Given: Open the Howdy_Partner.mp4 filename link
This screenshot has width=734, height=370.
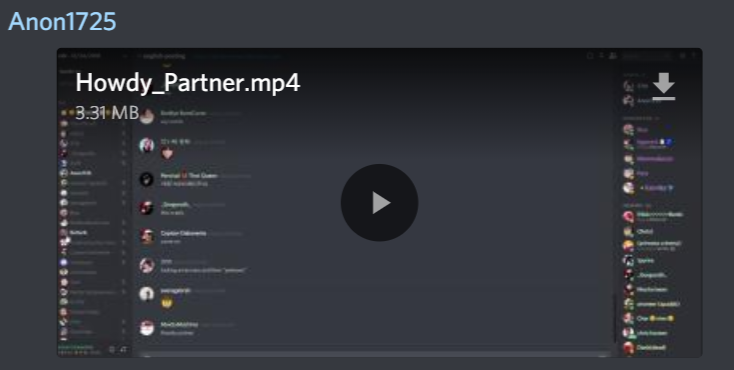Looking at the screenshot, I should click(x=188, y=83).
